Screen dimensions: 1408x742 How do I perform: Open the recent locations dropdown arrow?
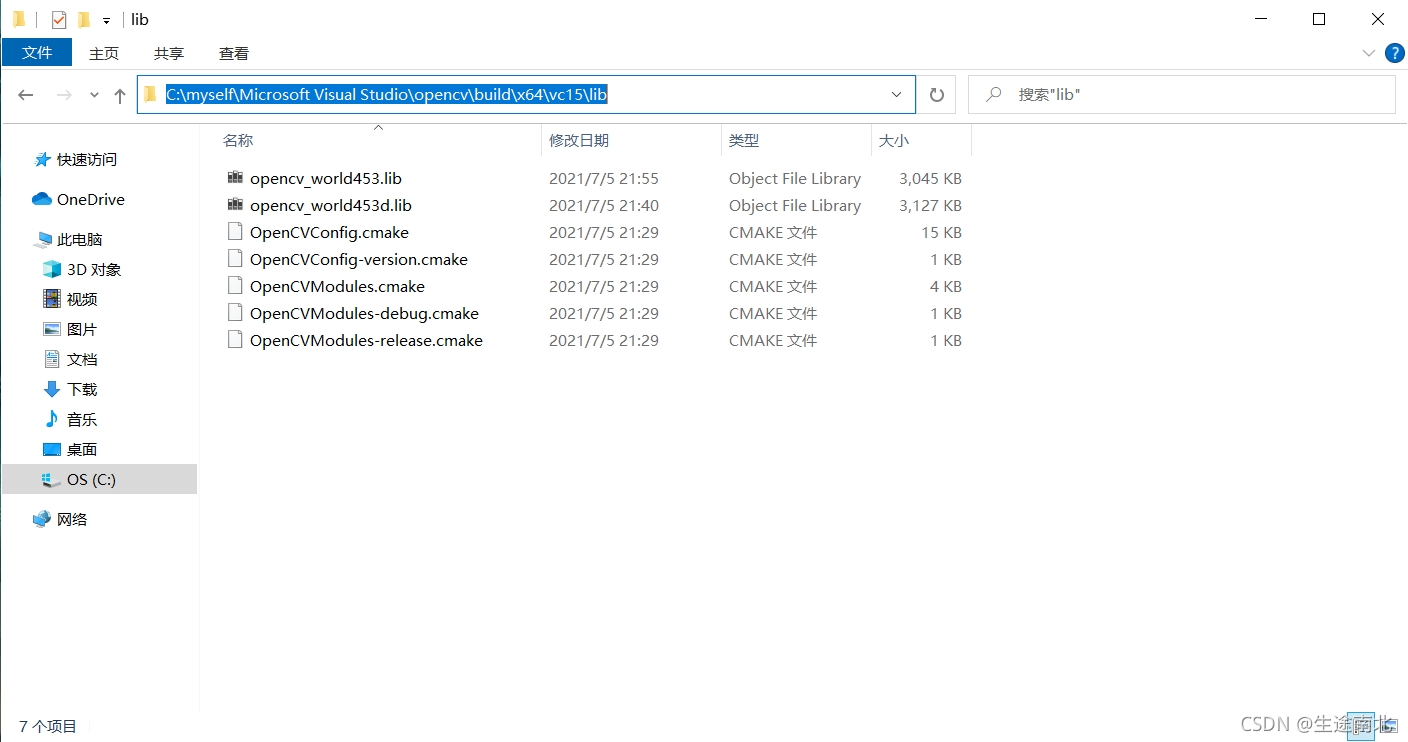(x=95, y=95)
